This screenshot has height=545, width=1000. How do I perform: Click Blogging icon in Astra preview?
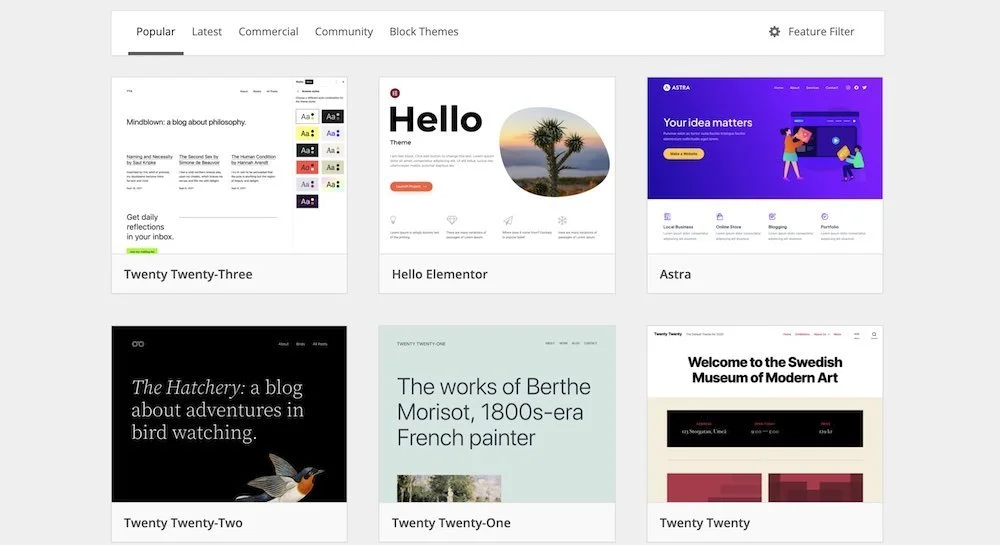[772, 217]
